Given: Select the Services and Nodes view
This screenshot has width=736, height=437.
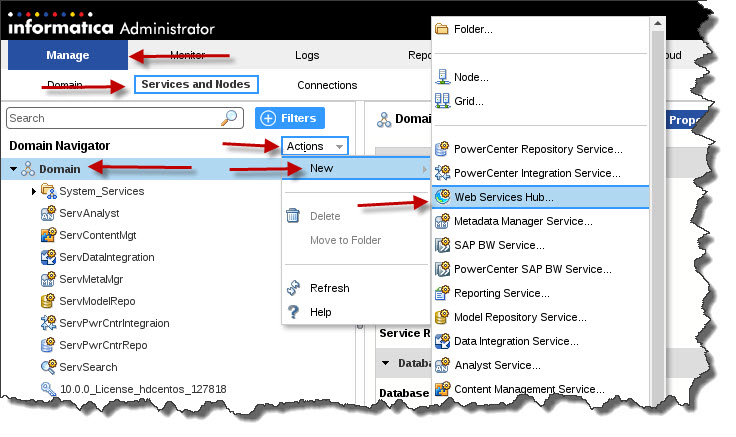Looking at the screenshot, I should (196, 84).
